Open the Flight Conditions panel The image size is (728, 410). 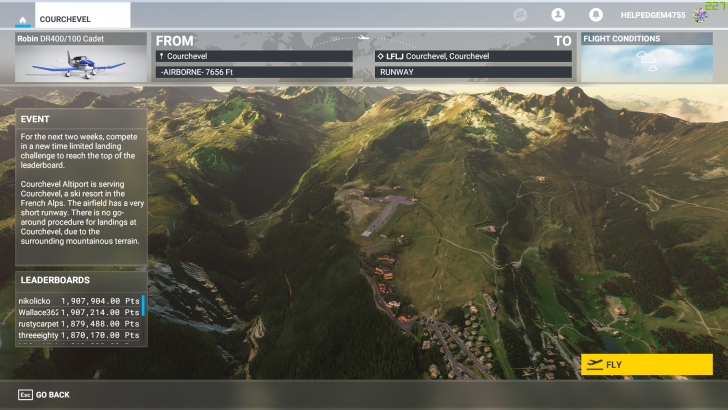(647, 57)
